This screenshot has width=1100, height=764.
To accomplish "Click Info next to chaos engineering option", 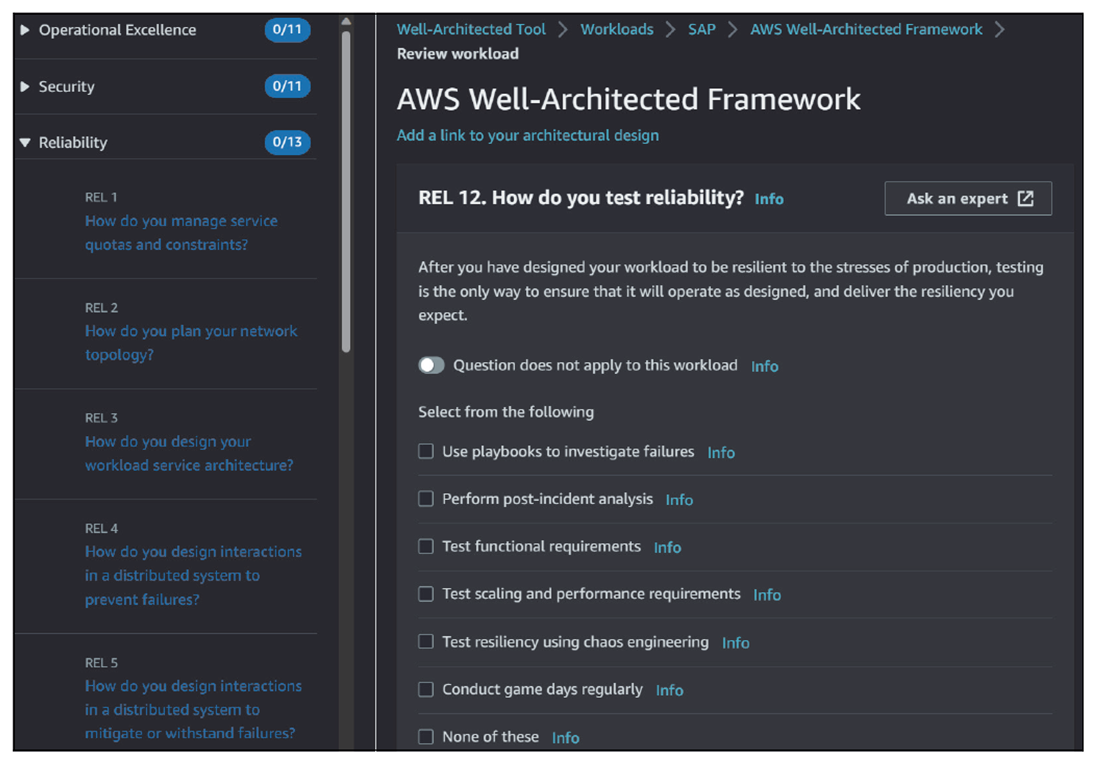I will coord(735,642).
